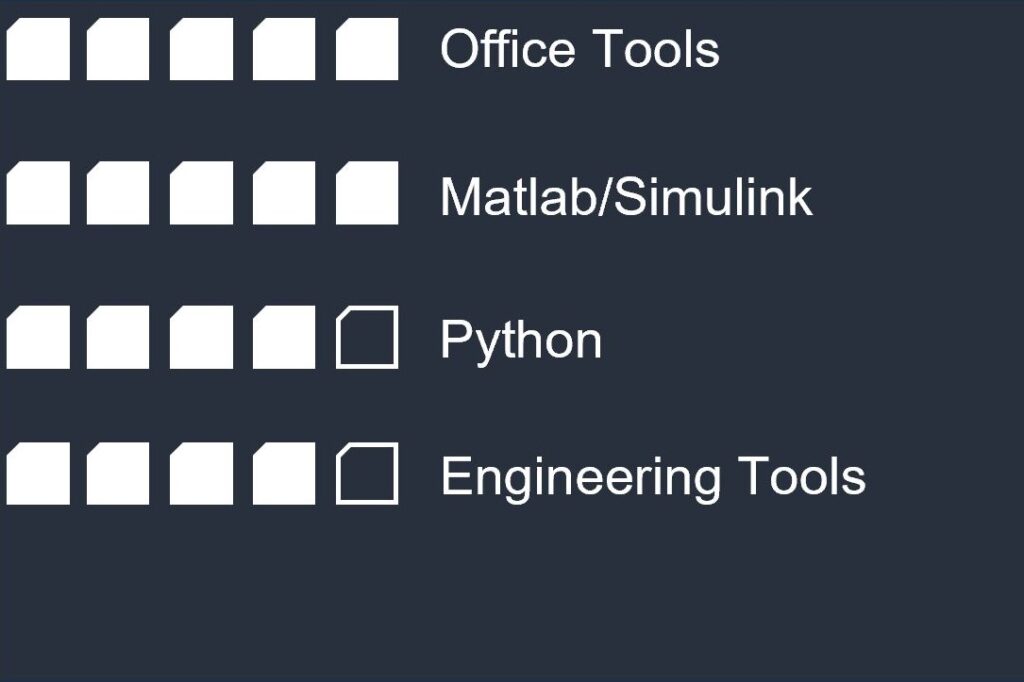The width and height of the screenshot is (1024, 682).
Task: Click the fourth filled Python square
Action: point(284,337)
